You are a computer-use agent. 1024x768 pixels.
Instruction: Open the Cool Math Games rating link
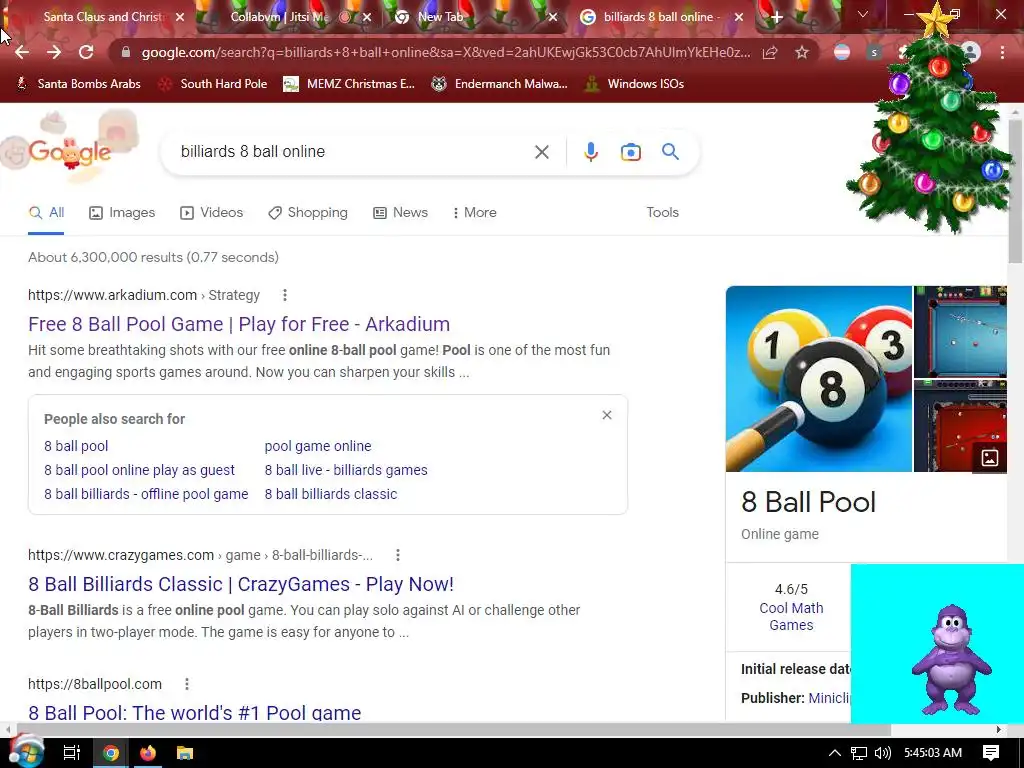pos(791,616)
